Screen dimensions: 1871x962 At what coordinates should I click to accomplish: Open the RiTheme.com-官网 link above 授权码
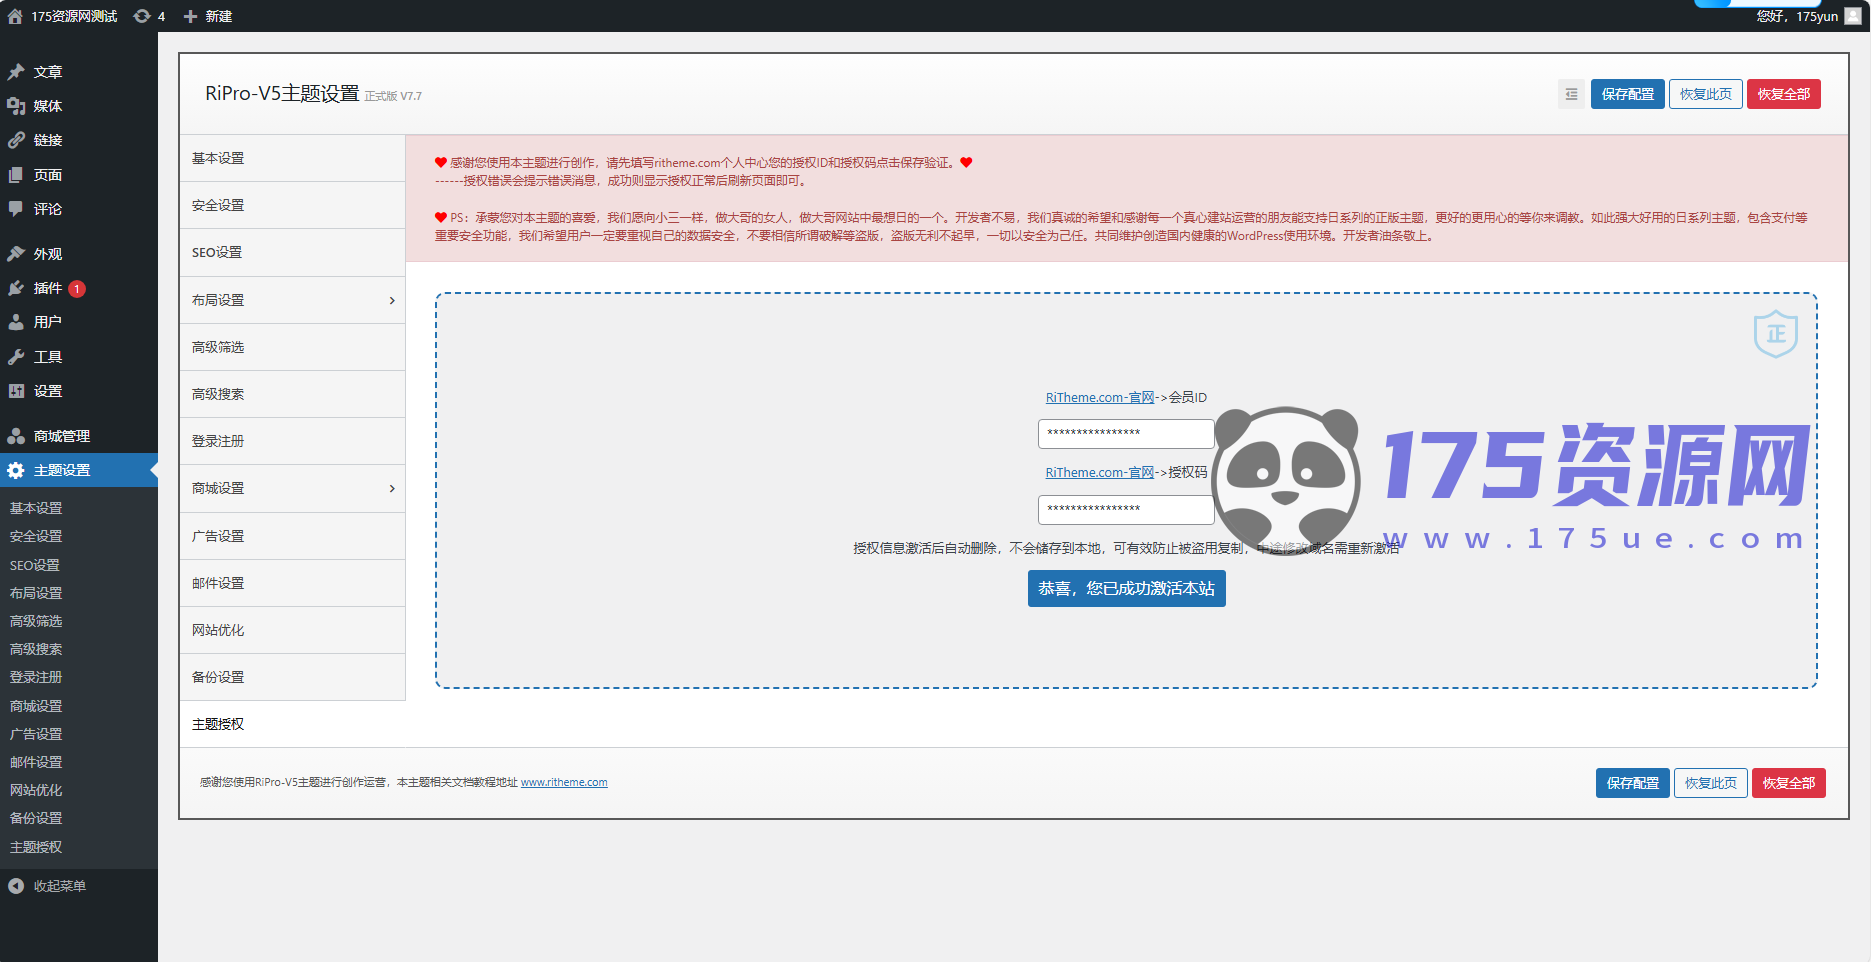coord(1100,472)
